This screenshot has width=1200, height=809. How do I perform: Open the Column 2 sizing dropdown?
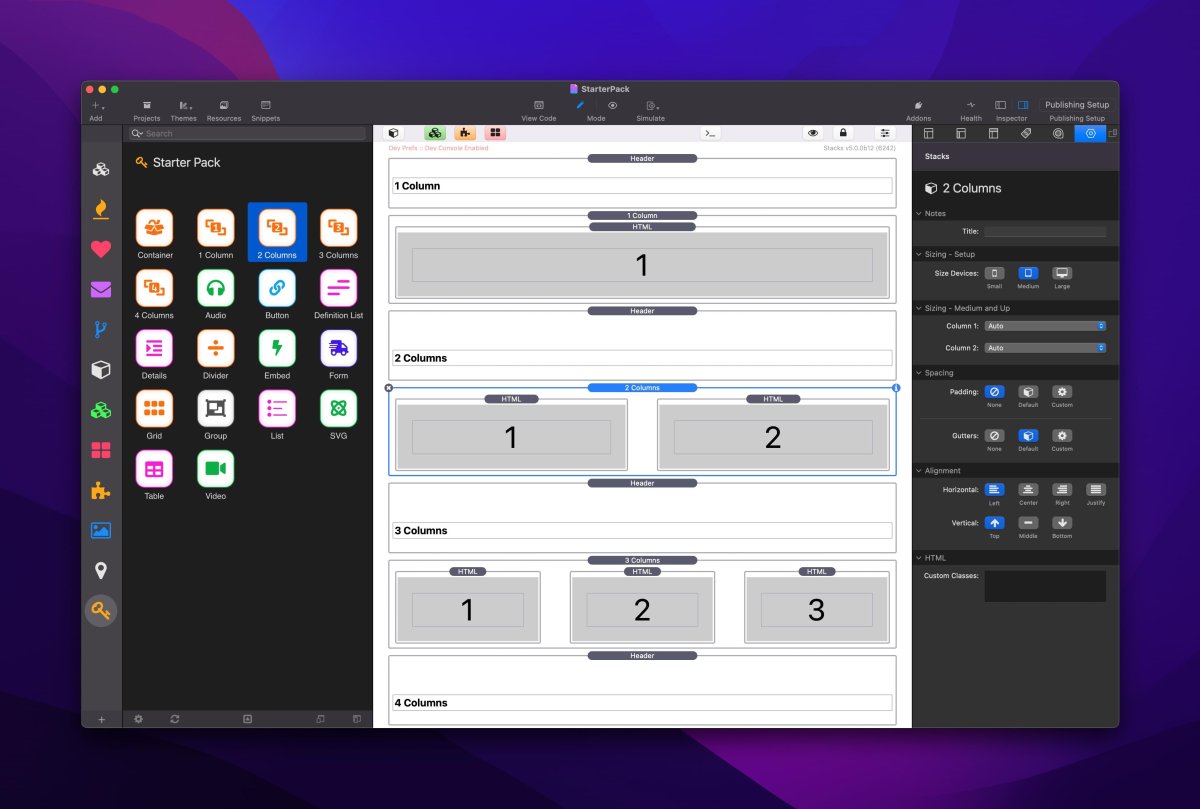pos(1045,348)
